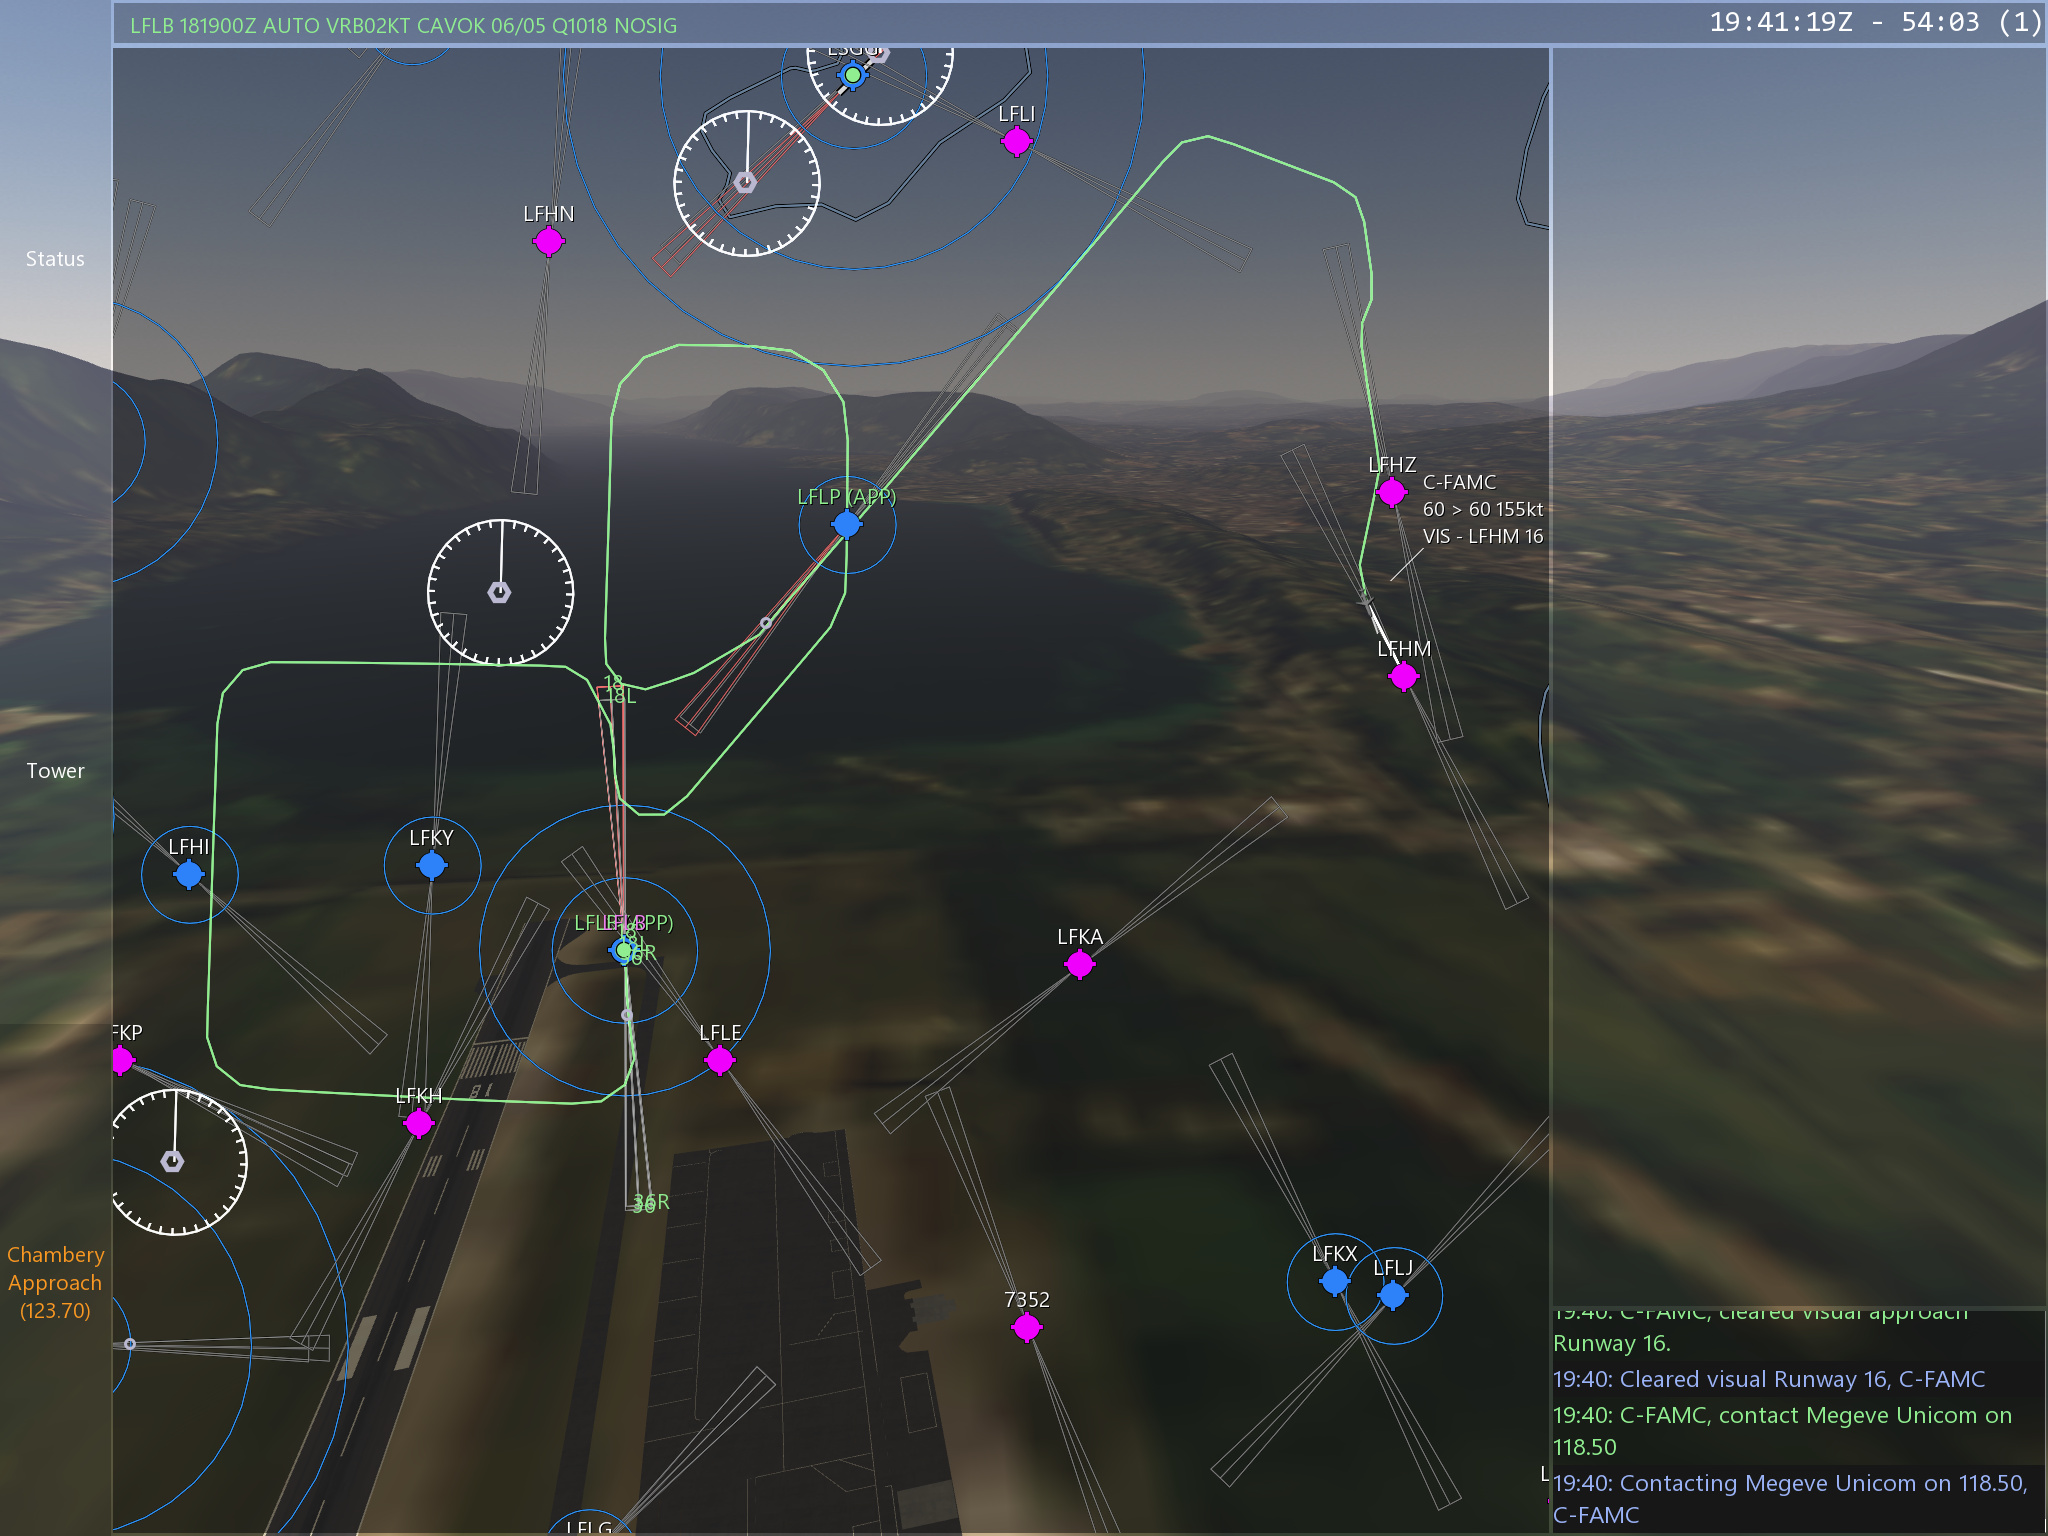Click the LFKX blue airport marker

[1334, 1281]
